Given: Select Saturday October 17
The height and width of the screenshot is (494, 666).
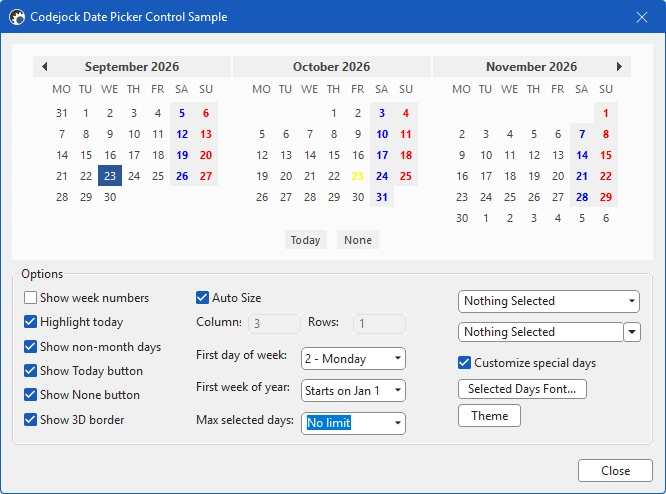Looking at the screenshot, I should click(382, 155).
